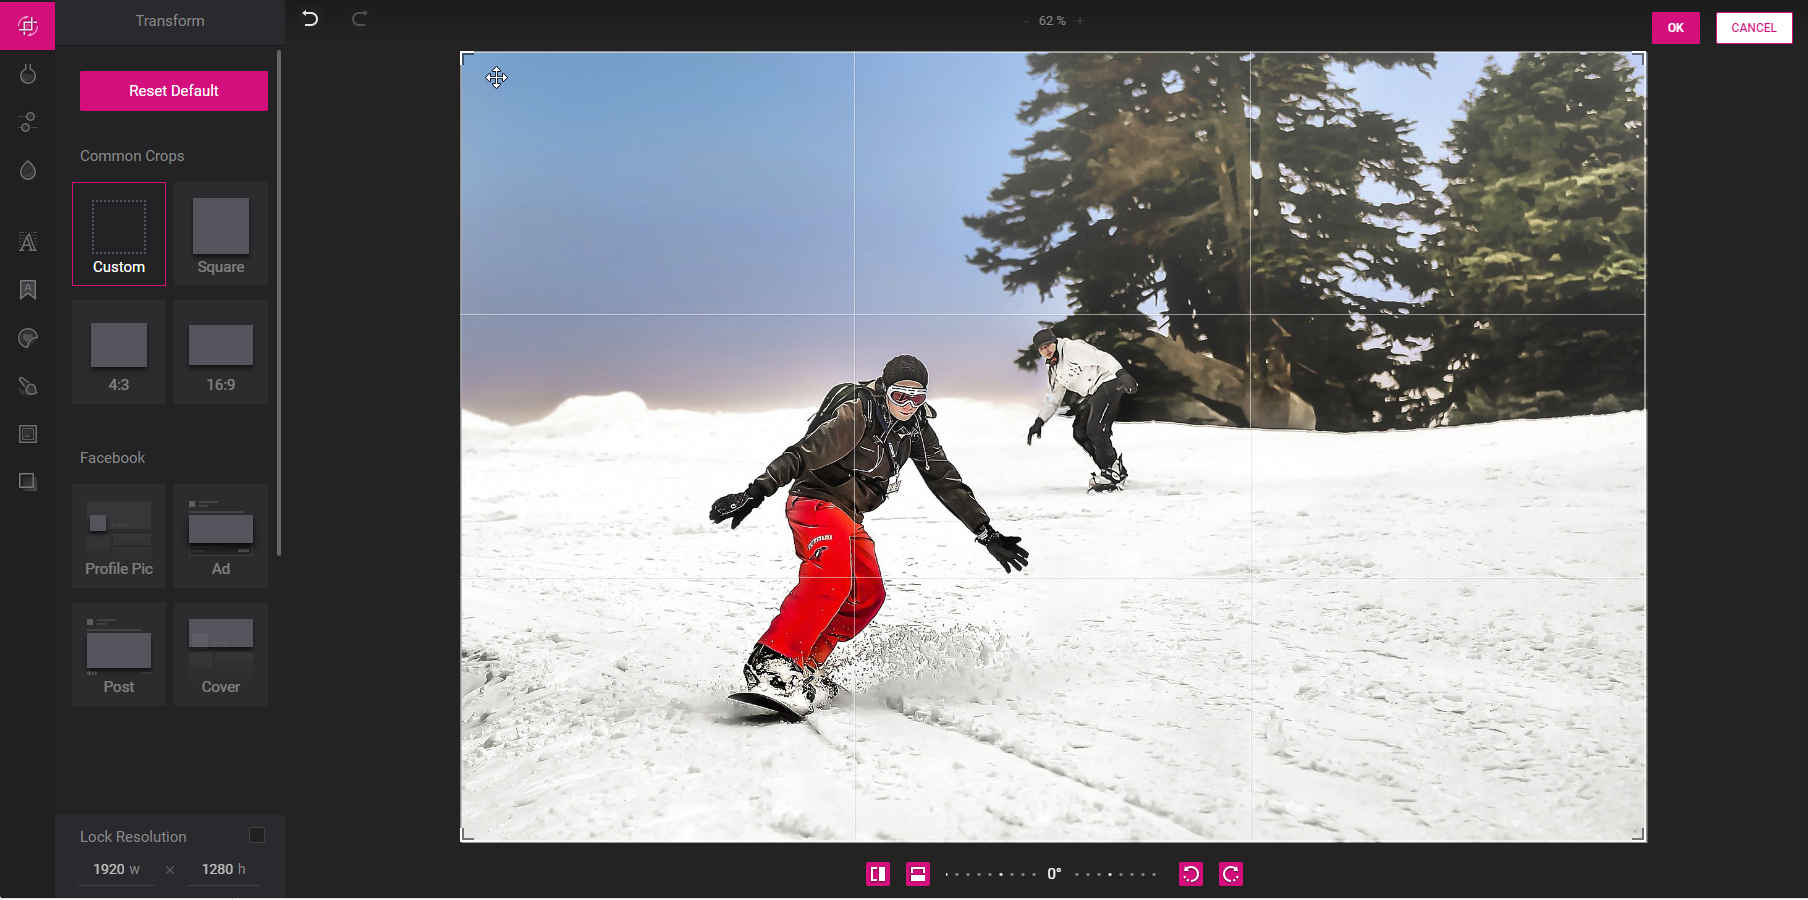The width and height of the screenshot is (1808, 900).
Task: Select the Crop & Transform tool icon
Action: click(28, 25)
